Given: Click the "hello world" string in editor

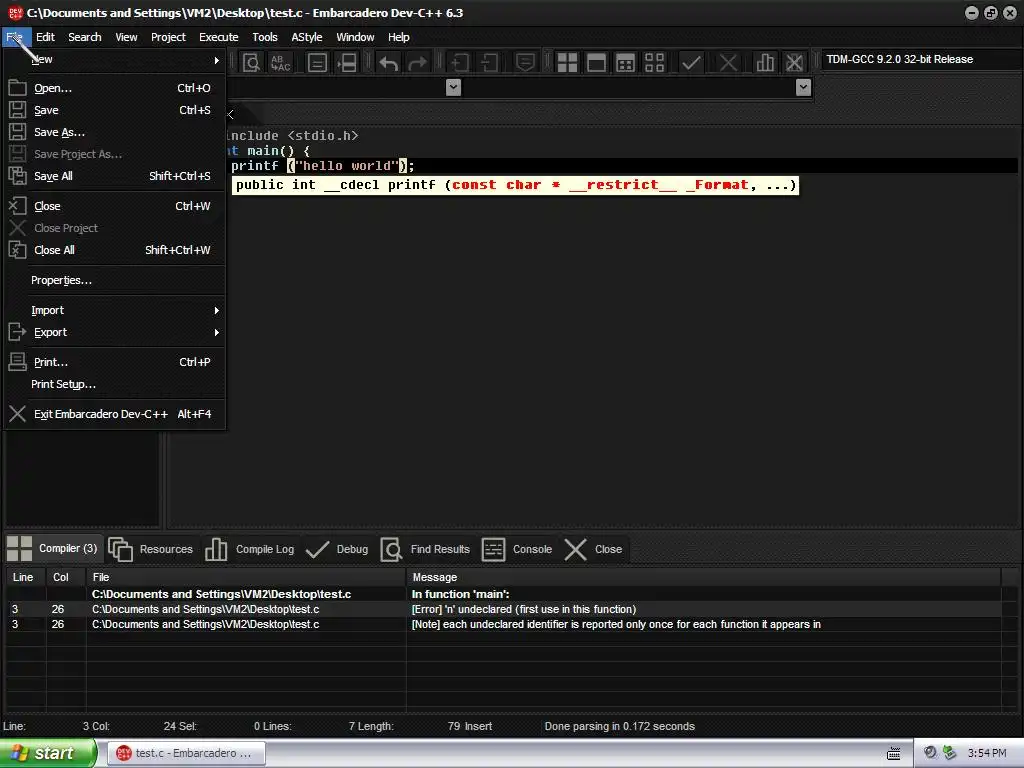Looking at the screenshot, I should [347, 166].
